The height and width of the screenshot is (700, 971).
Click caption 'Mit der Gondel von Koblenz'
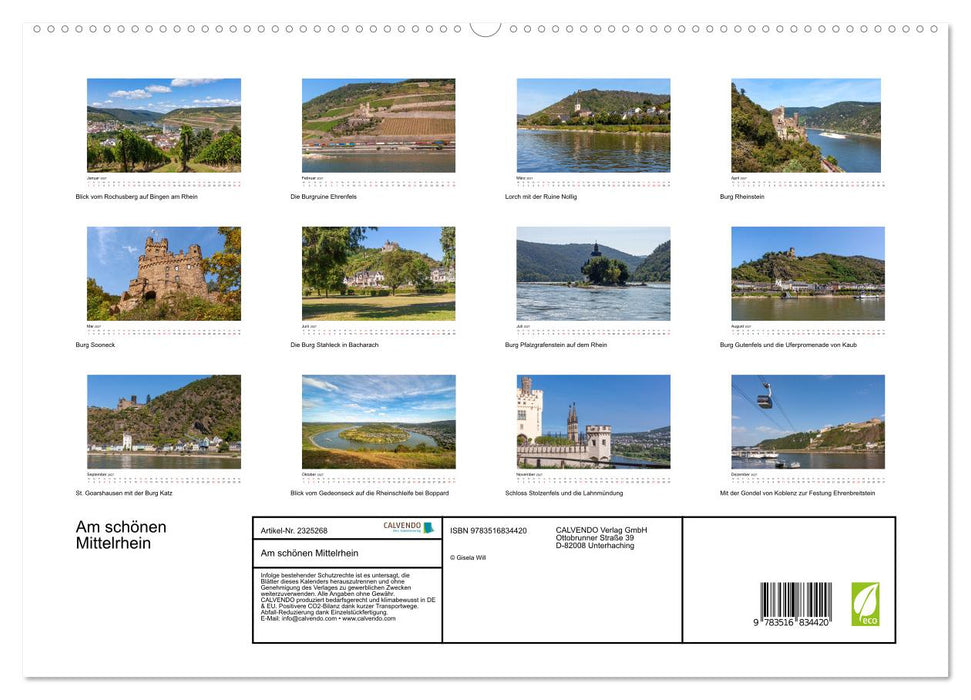759,493
